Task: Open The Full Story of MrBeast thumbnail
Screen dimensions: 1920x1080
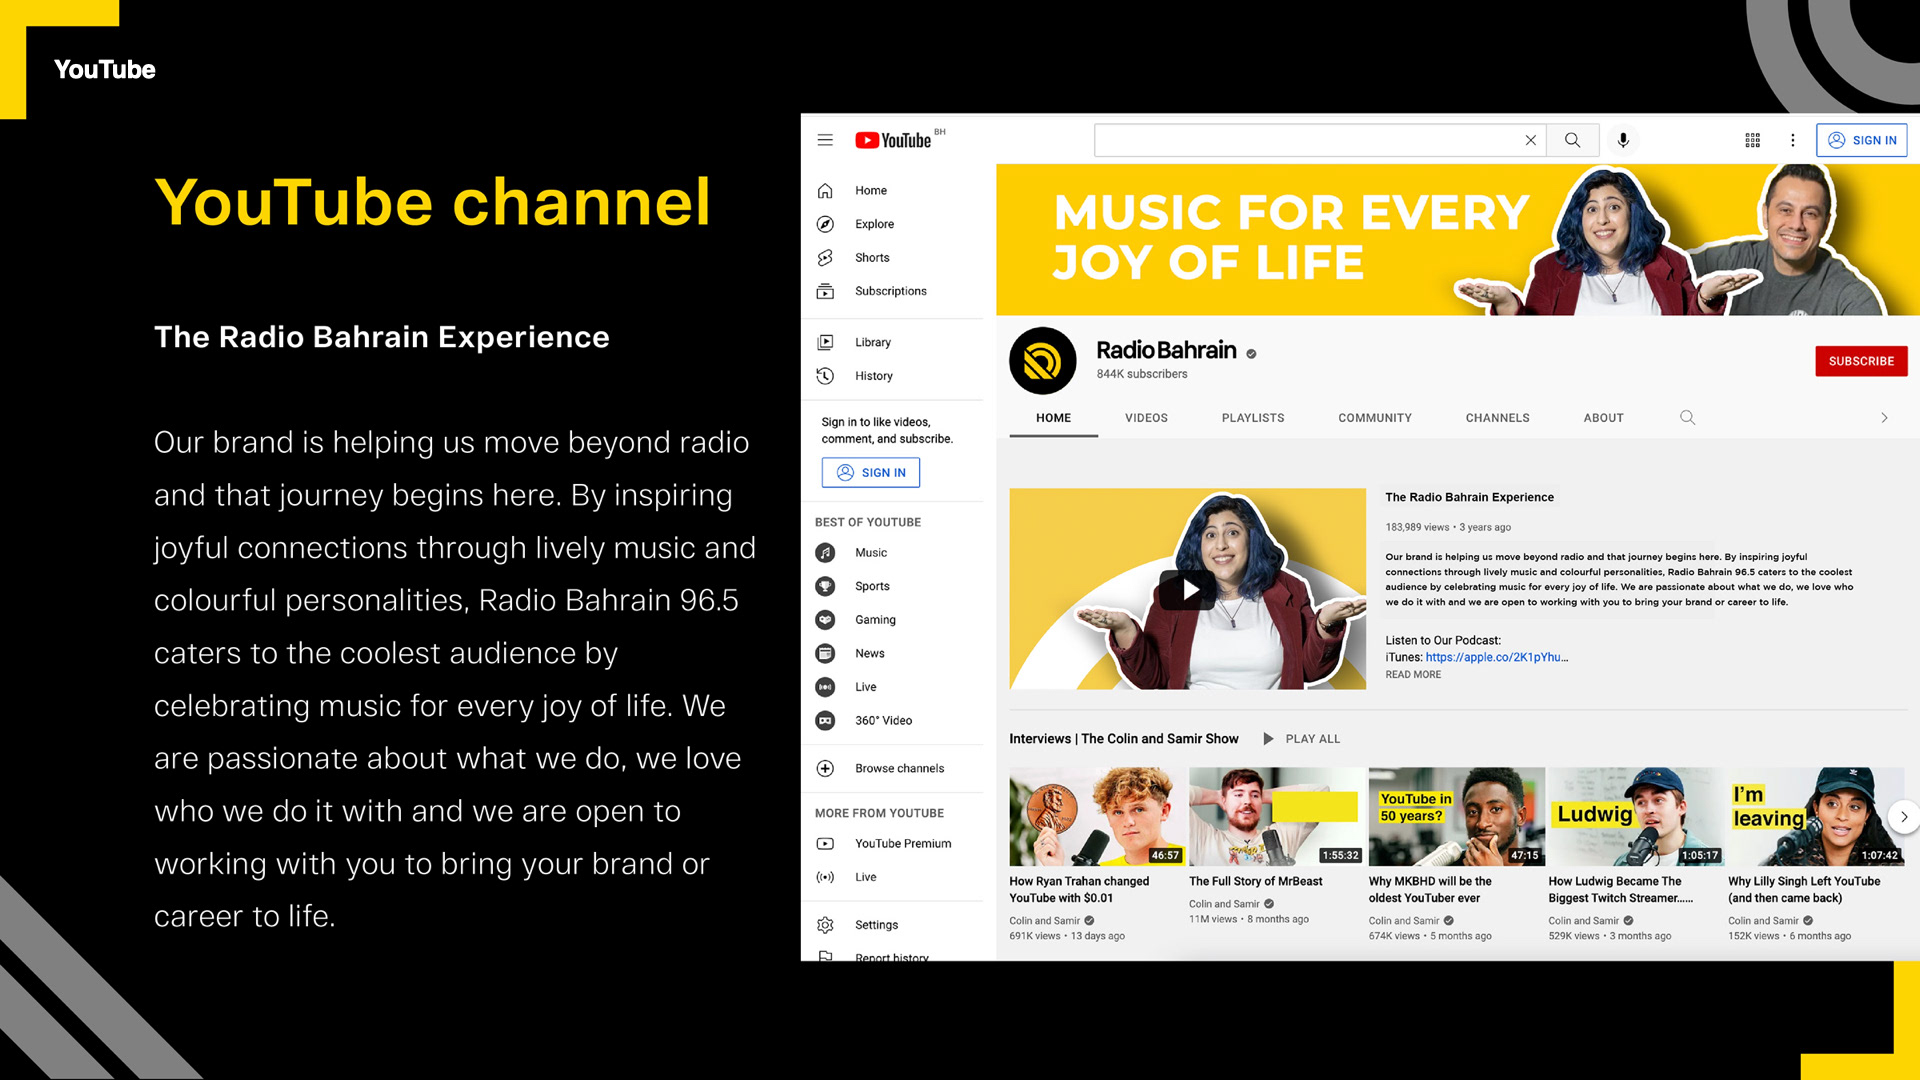Action: 1276,816
